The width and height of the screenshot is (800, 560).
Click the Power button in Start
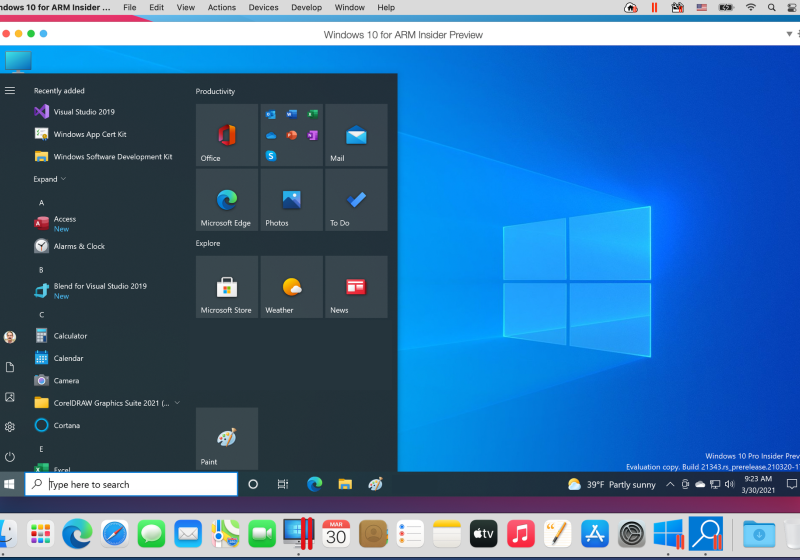coord(10,457)
